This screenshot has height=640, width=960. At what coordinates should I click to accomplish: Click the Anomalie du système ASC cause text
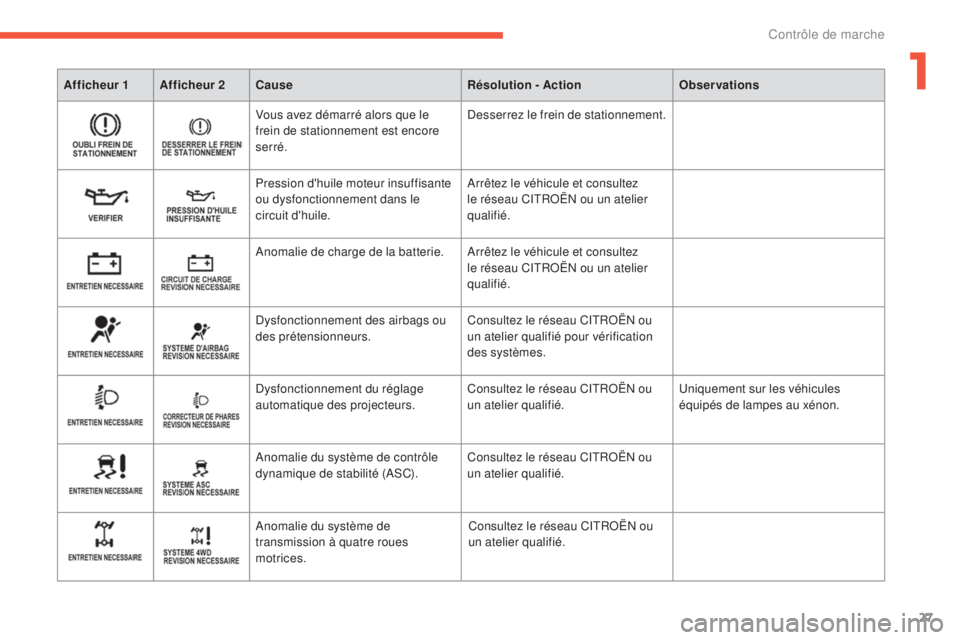point(347,465)
